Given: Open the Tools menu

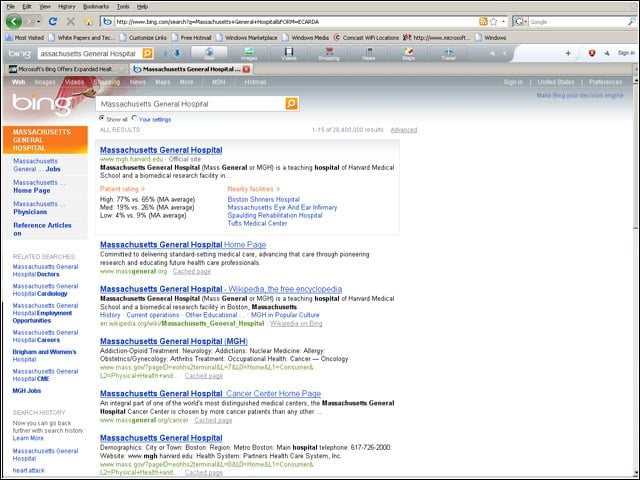Looking at the screenshot, I should [x=123, y=7].
